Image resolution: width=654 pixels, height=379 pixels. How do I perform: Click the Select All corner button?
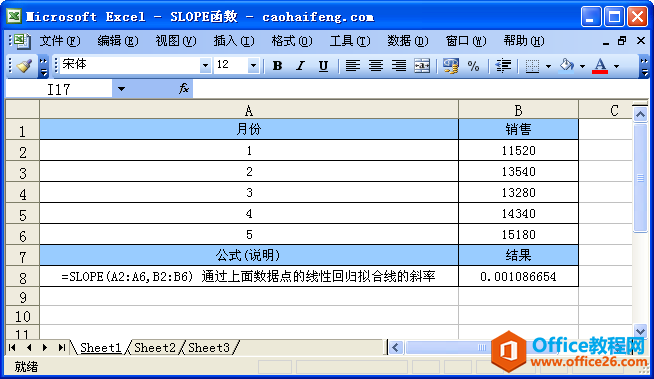pyautogui.click(x=23, y=110)
